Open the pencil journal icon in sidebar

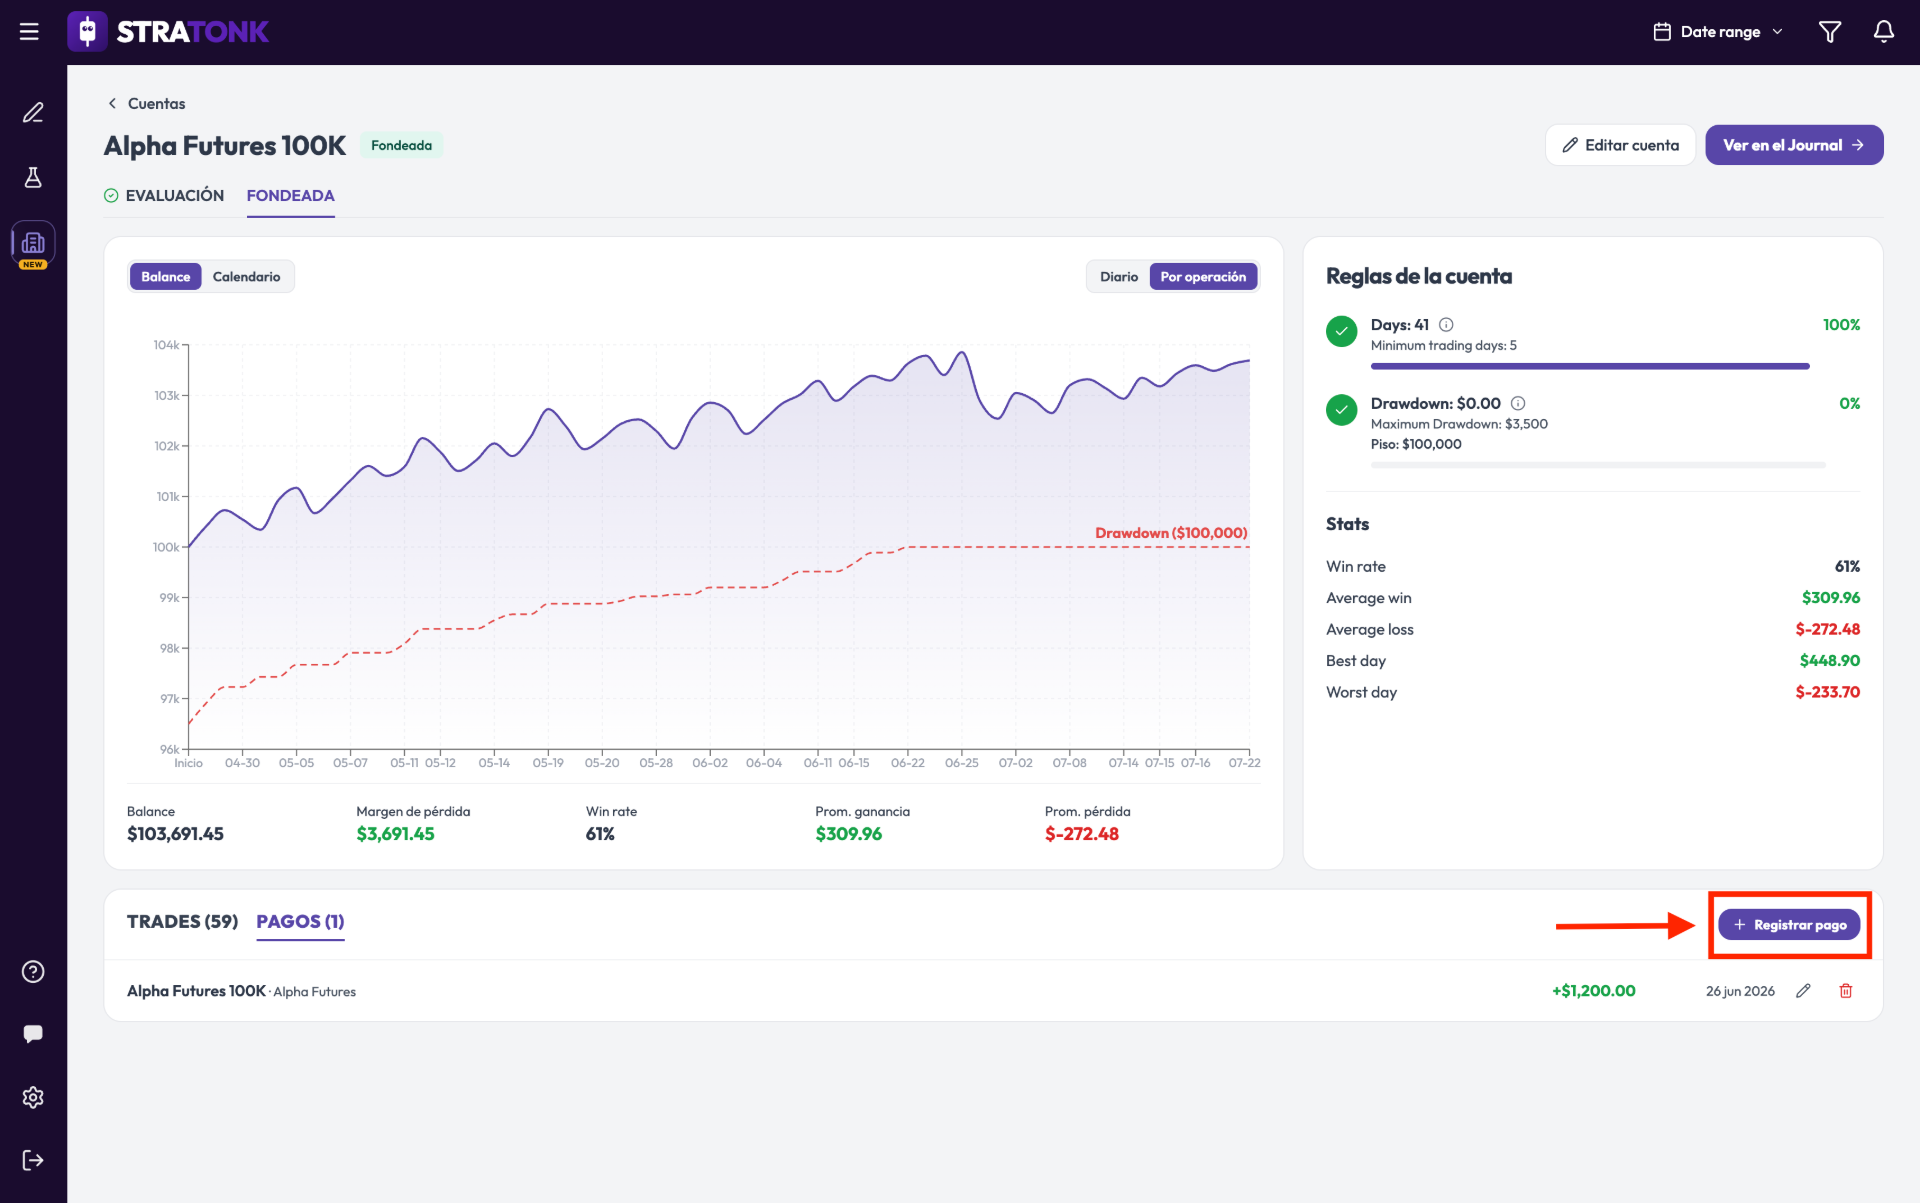click(33, 112)
